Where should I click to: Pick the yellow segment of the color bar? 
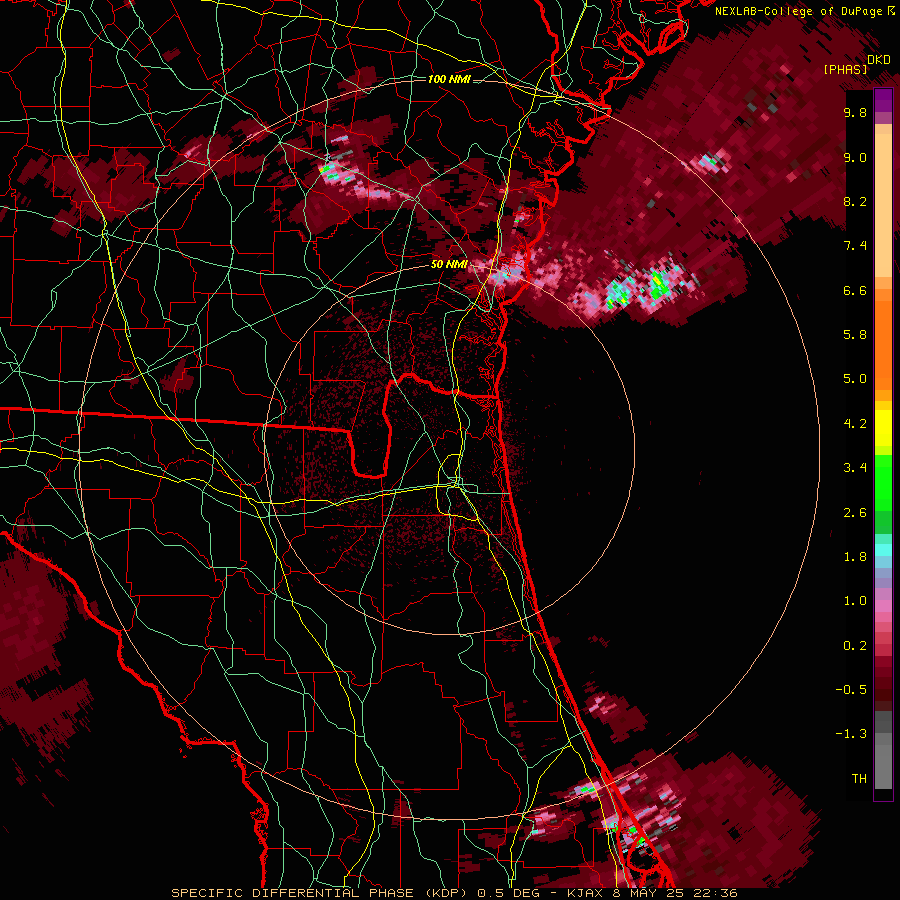tap(883, 428)
